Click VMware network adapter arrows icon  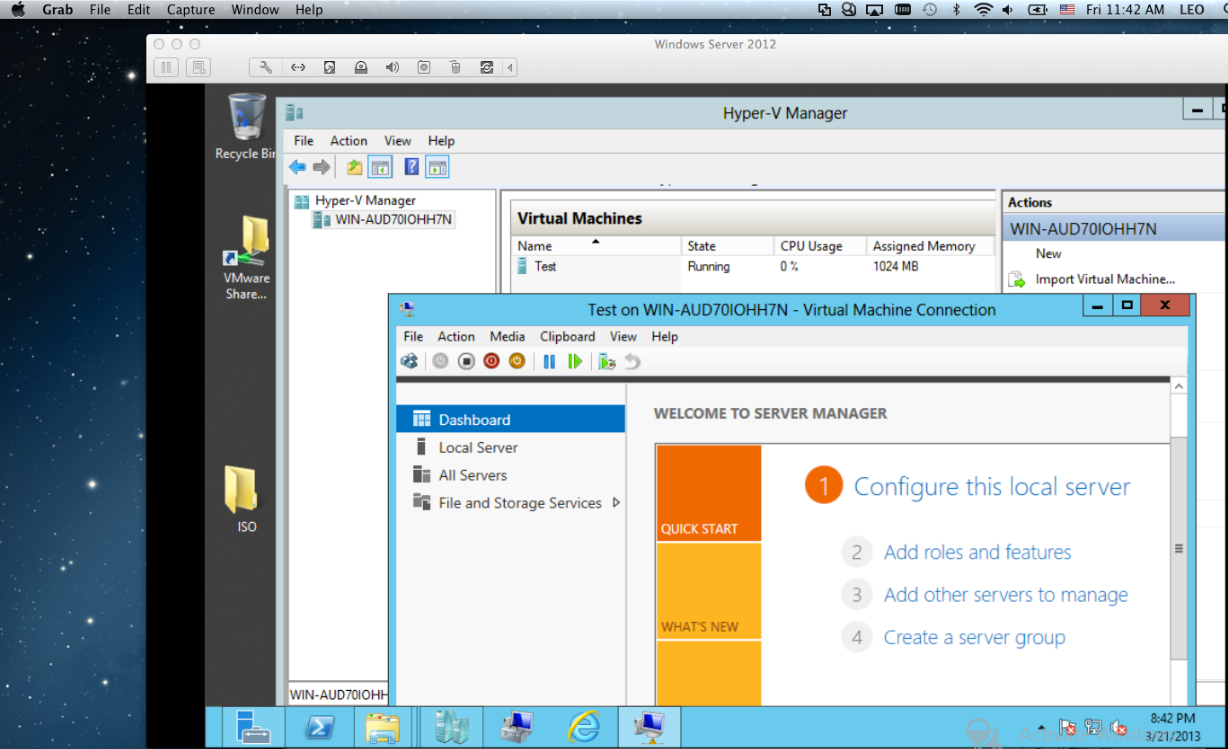(x=298, y=68)
